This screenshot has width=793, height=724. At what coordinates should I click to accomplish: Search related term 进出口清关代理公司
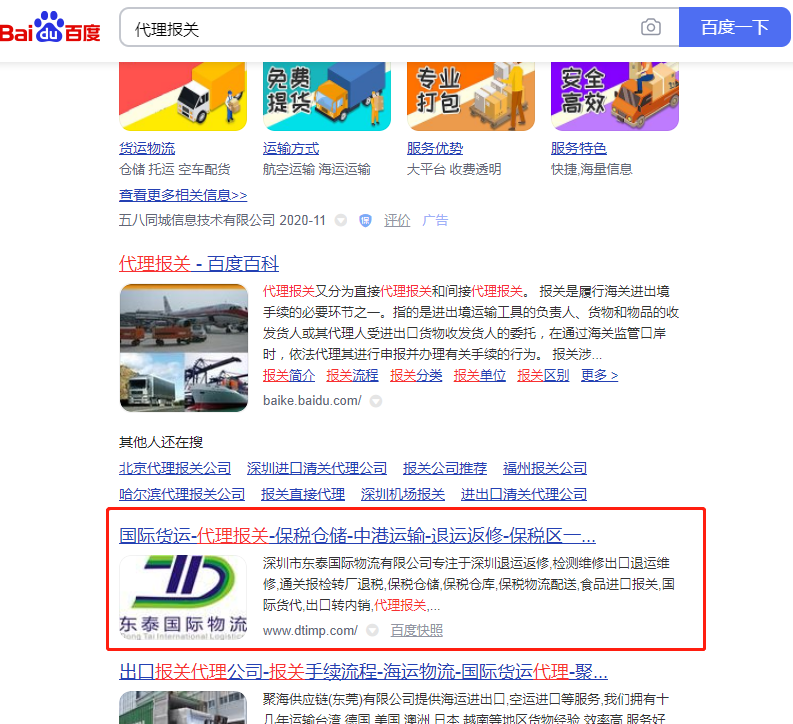pyautogui.click(x=524, y=494)
